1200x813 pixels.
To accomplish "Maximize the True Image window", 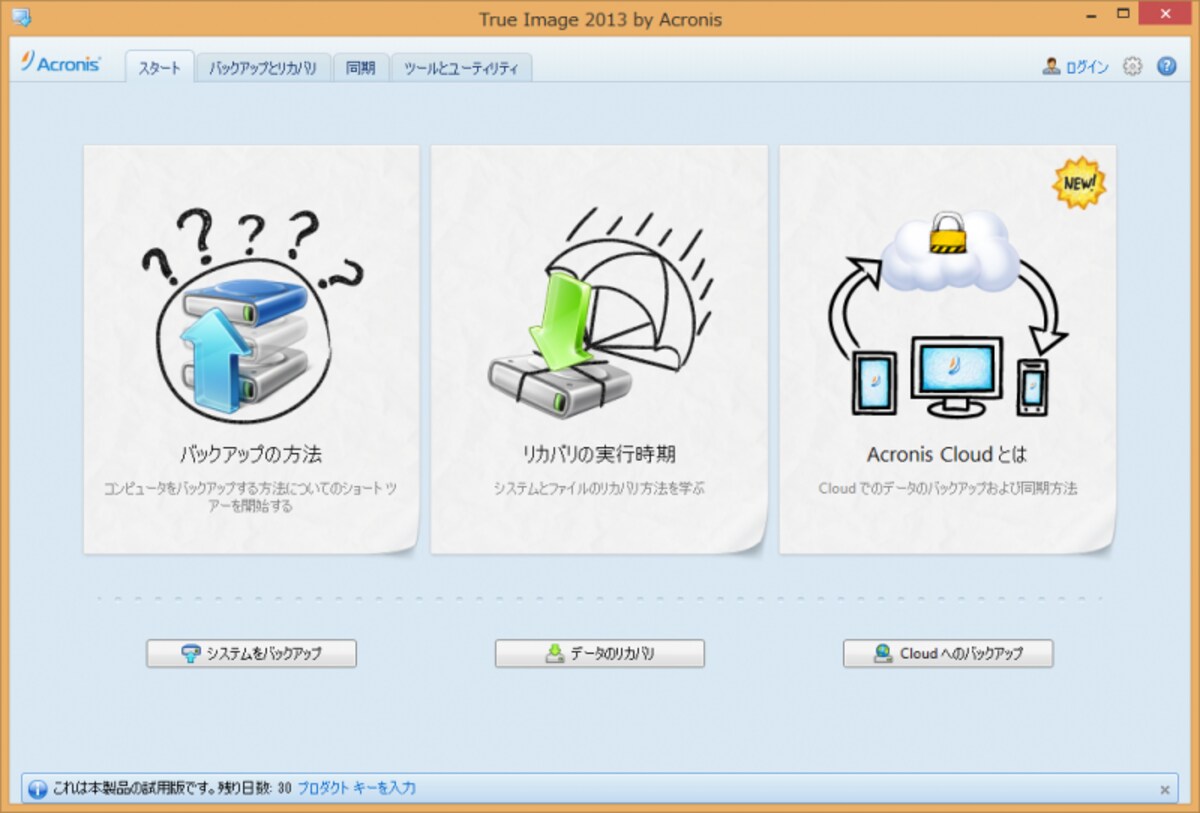I will [x=1123, y=15].
